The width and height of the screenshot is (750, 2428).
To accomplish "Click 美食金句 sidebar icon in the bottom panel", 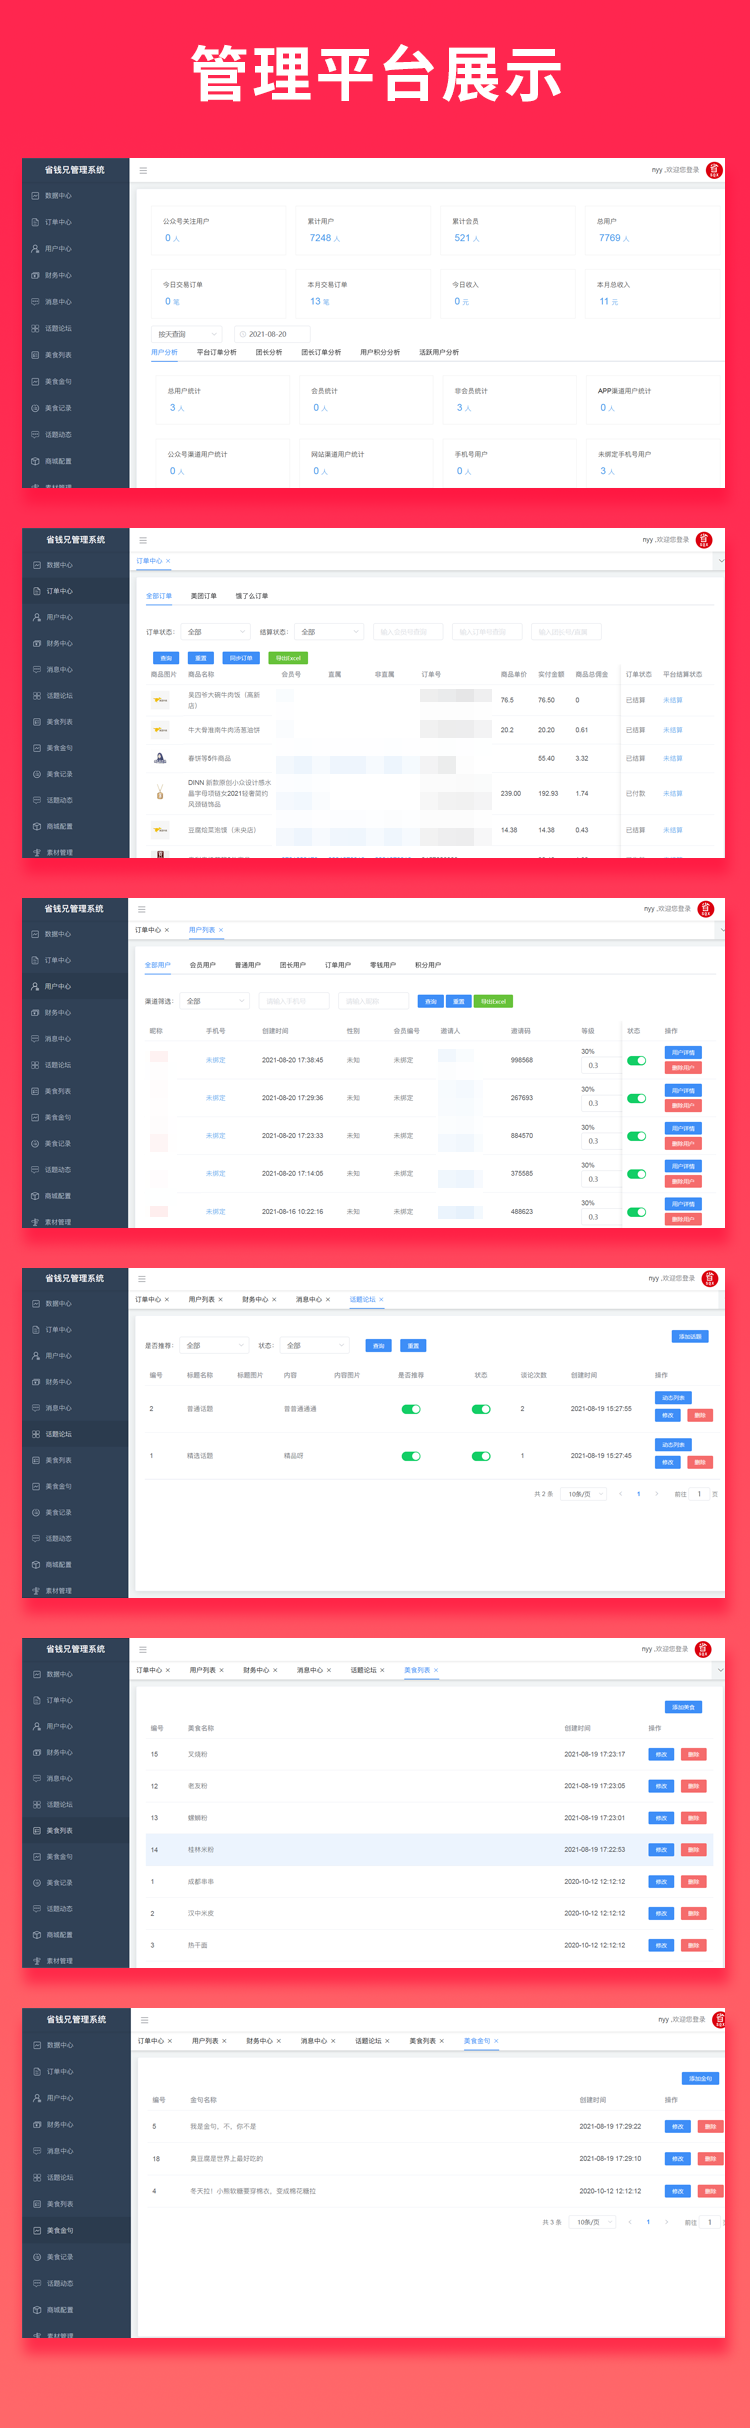I will click(36, 2230).
